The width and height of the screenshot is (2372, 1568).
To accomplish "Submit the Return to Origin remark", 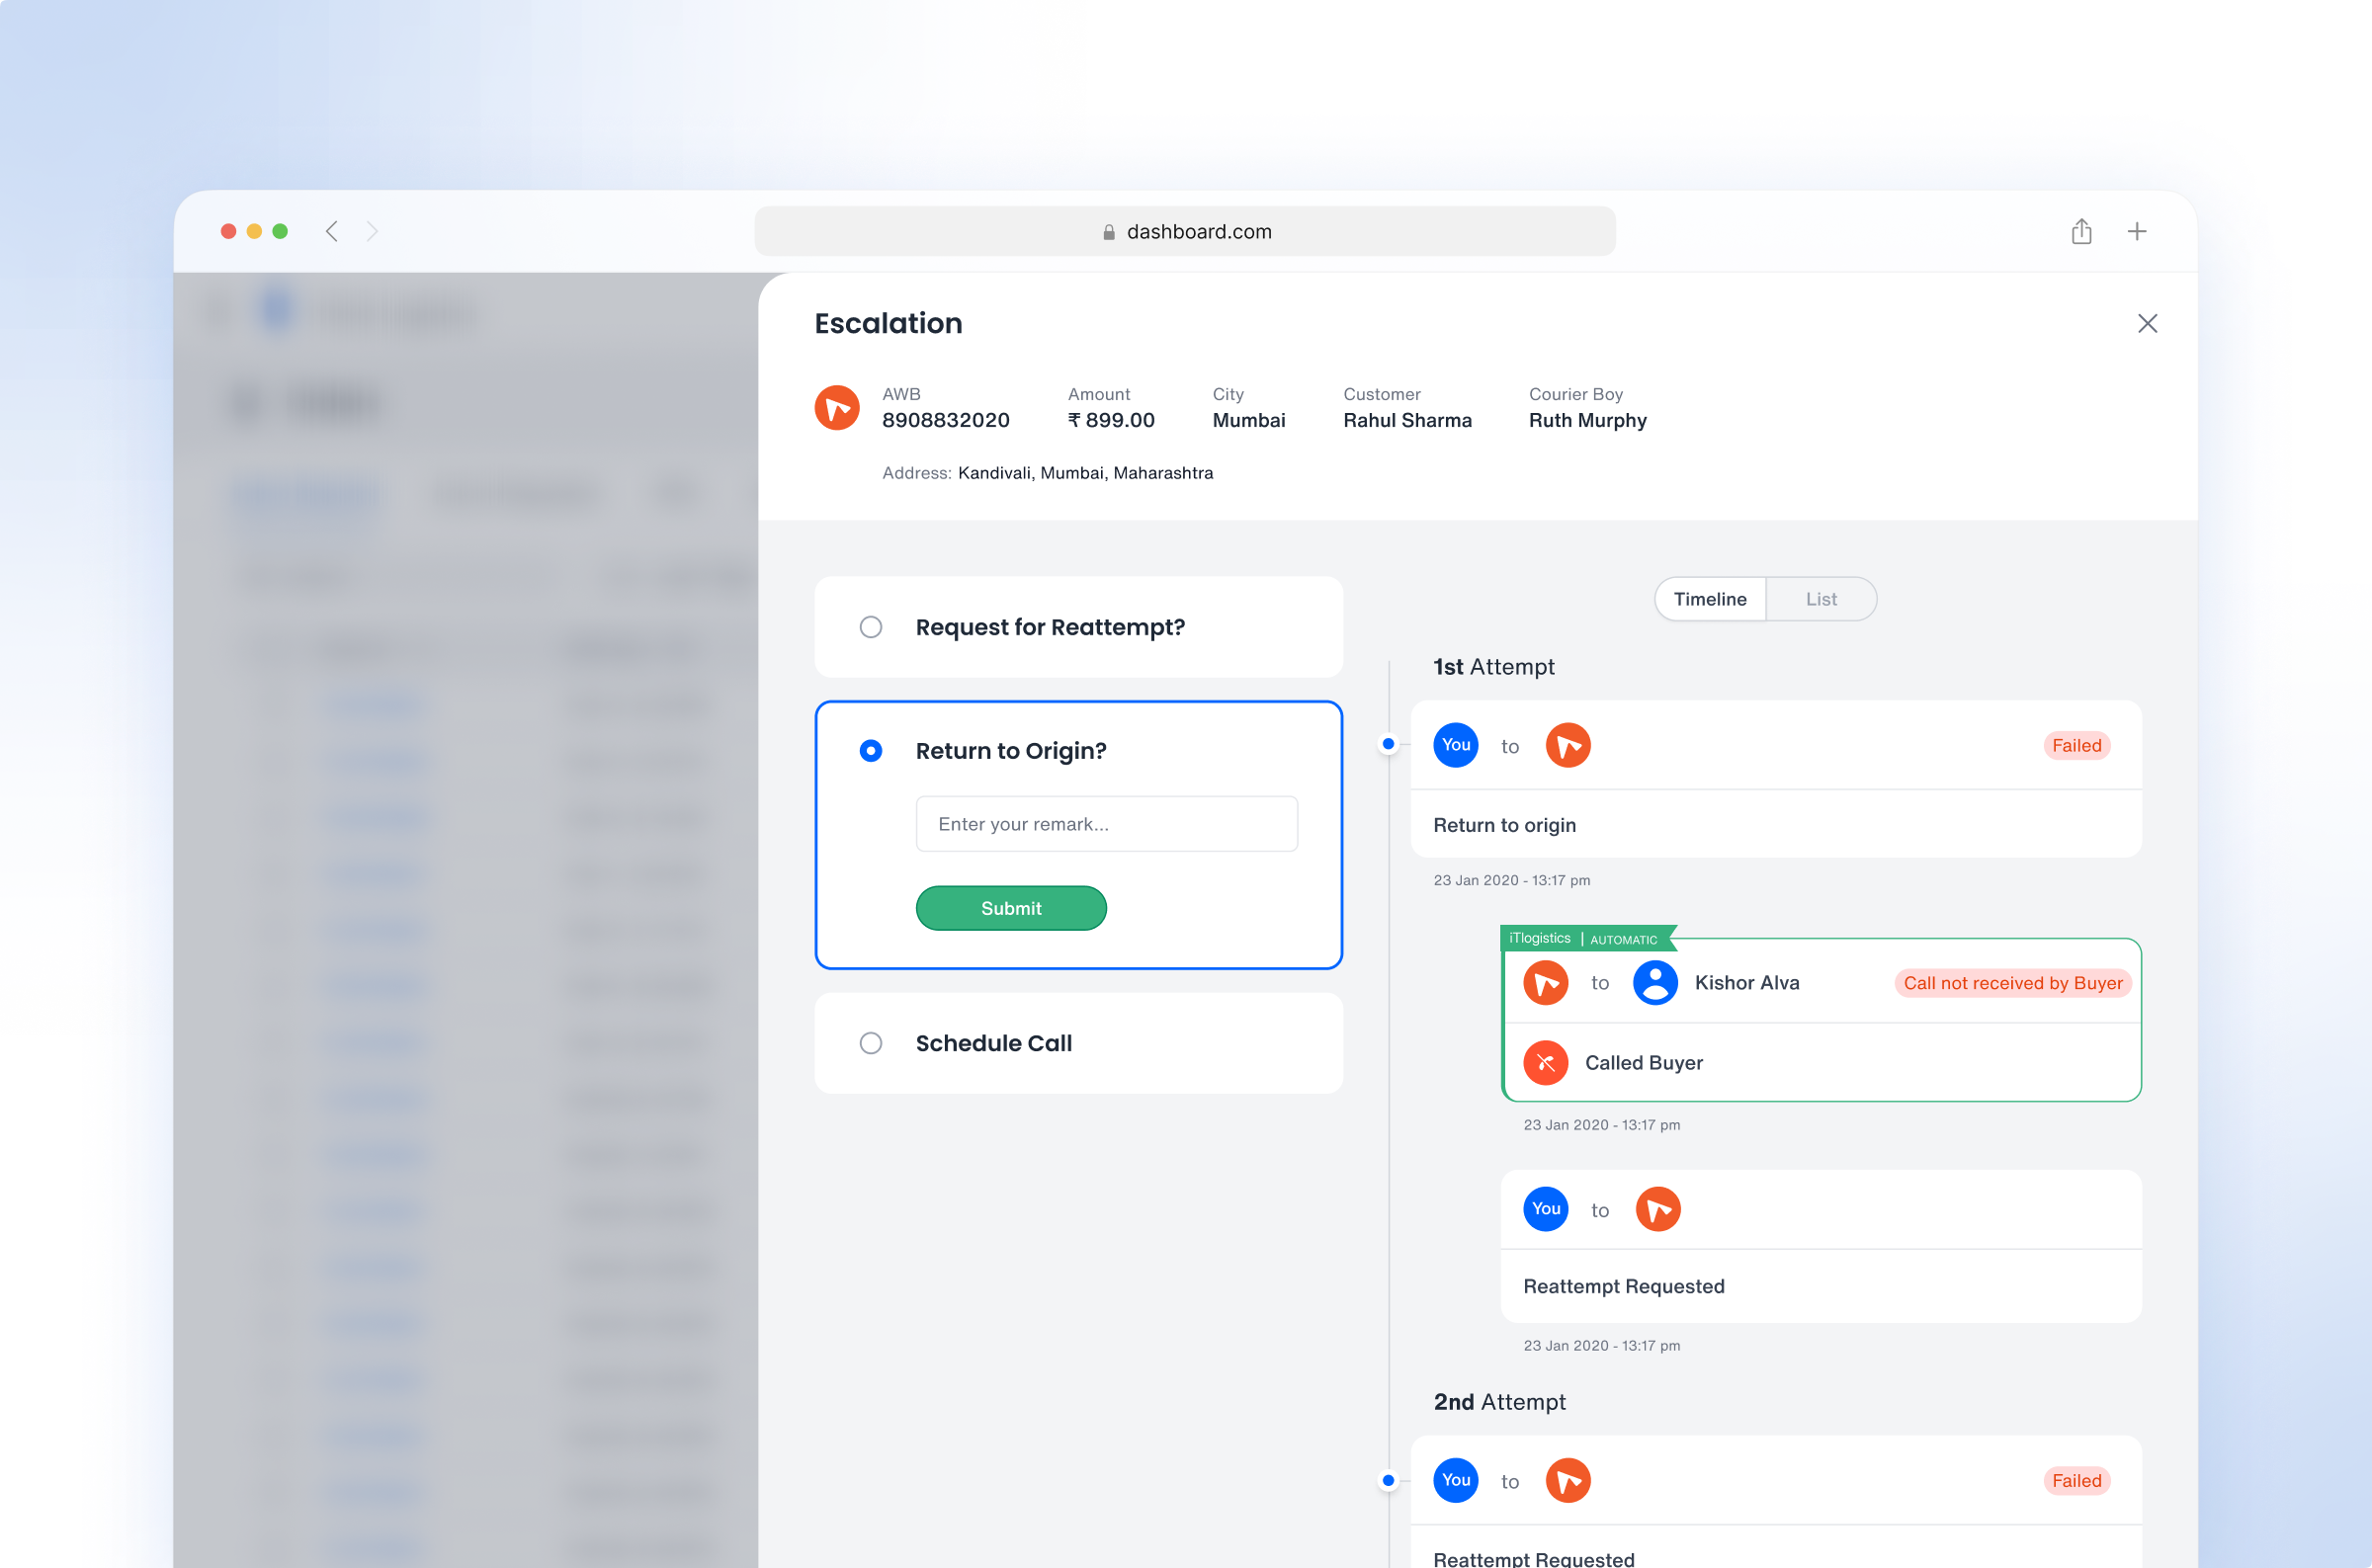I will pos(1011,908).
